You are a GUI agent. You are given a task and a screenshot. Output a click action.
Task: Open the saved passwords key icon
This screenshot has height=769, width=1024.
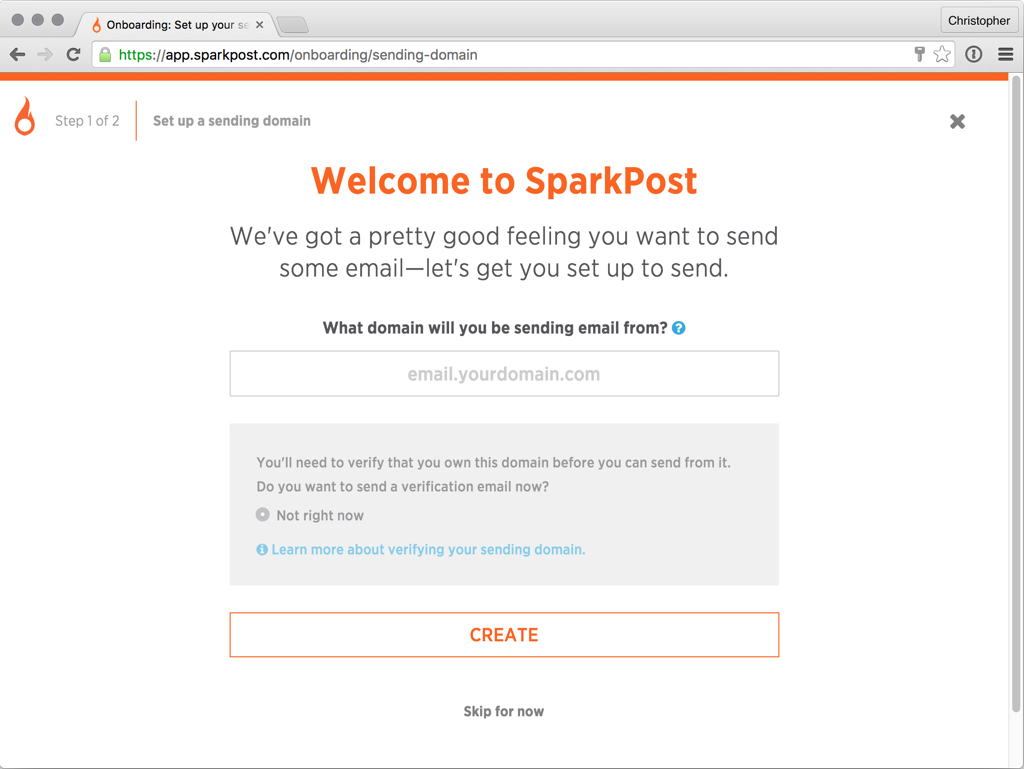919,55
